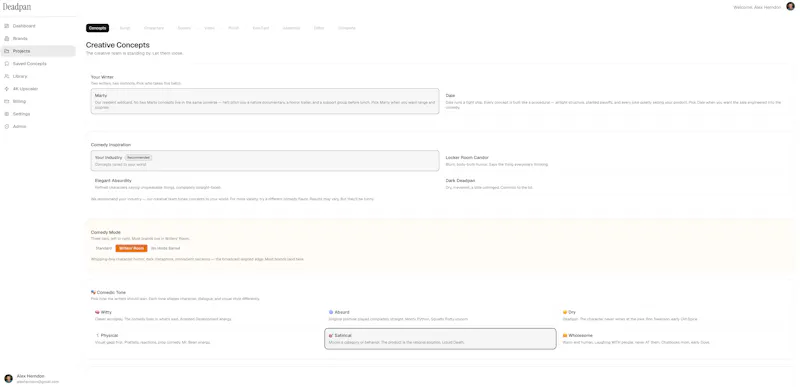Click the Admin icon in the sidebar

[7, 126]
